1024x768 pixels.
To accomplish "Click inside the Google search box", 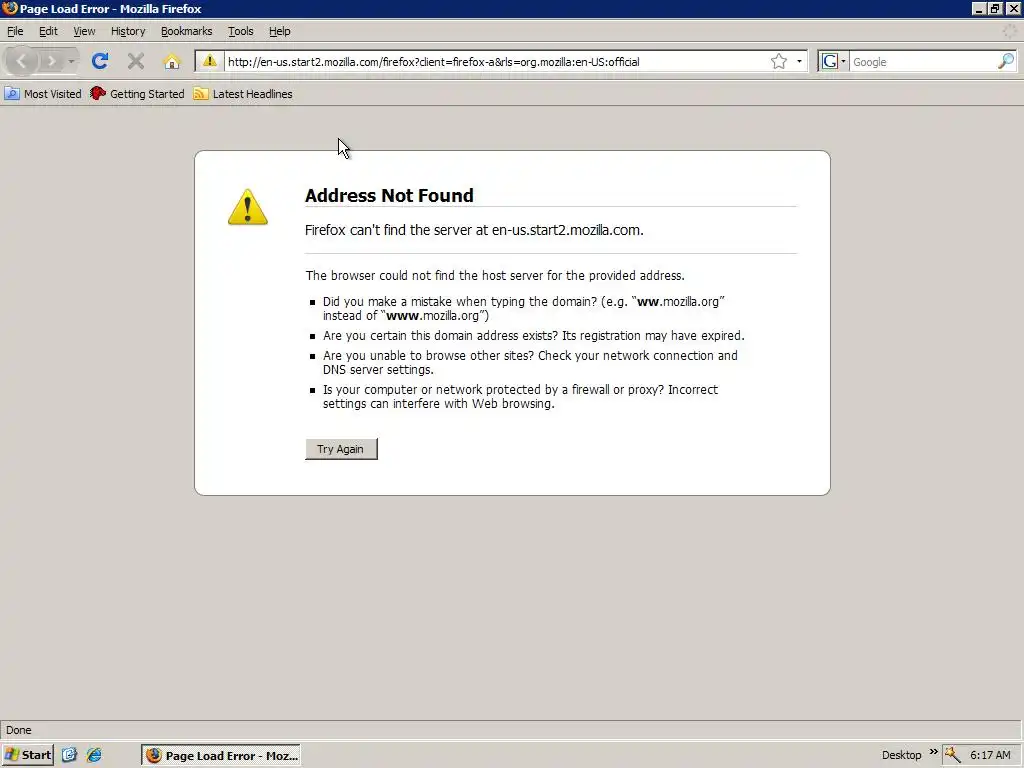I will coord(923,62).
